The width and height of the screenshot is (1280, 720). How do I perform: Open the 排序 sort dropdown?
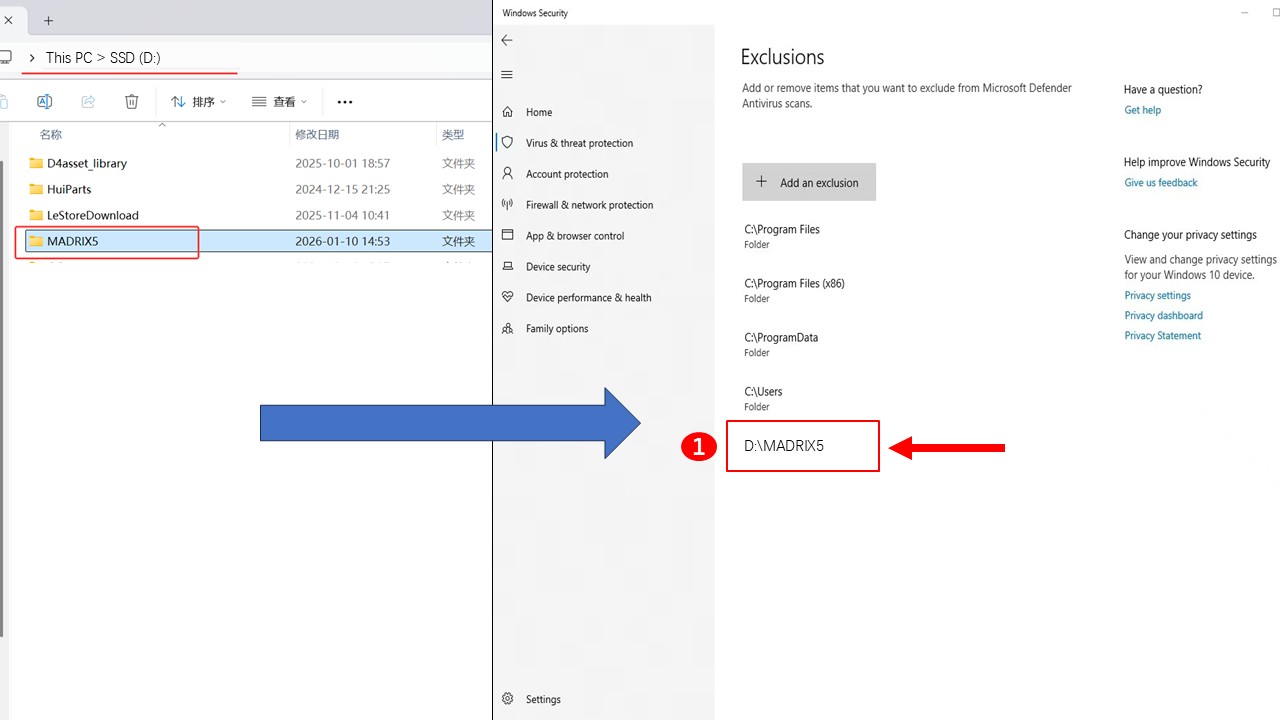[x=198, y=102]
